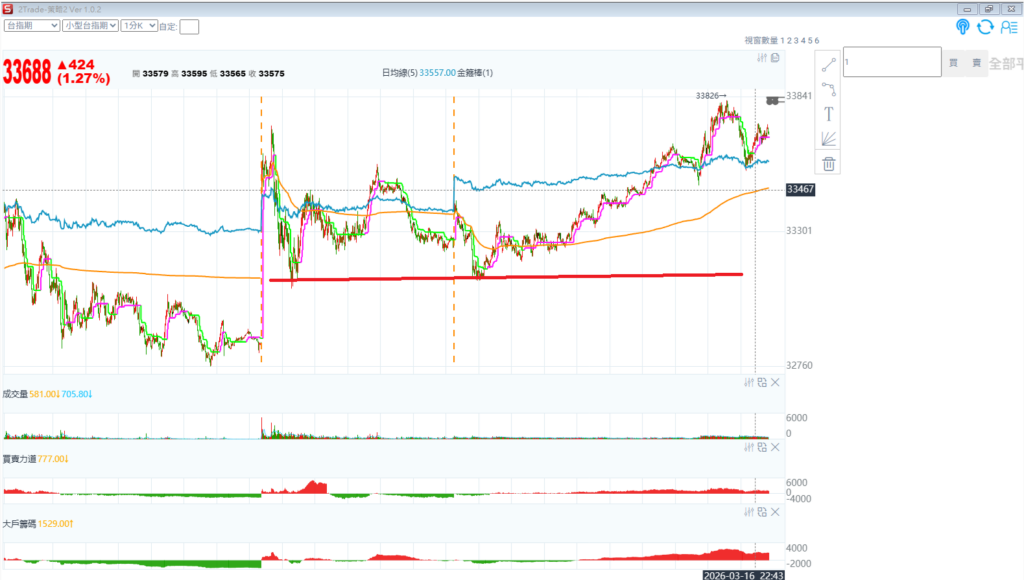Delete drawings with the trash icon
The height and width of the screenshot is (580, 1024).
[x=828, y=163]
